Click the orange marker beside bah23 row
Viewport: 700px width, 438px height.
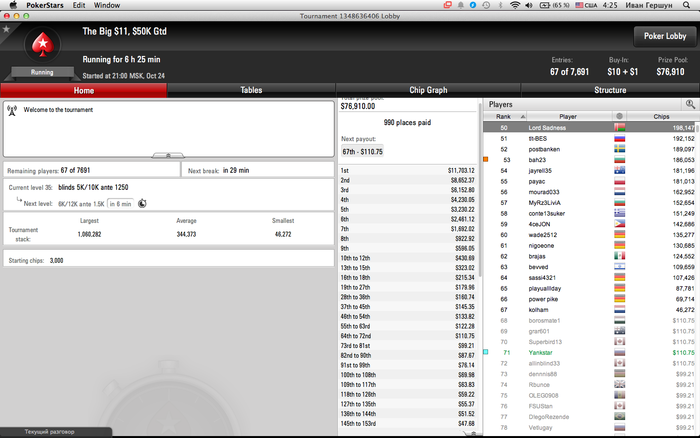click(486, 159)
